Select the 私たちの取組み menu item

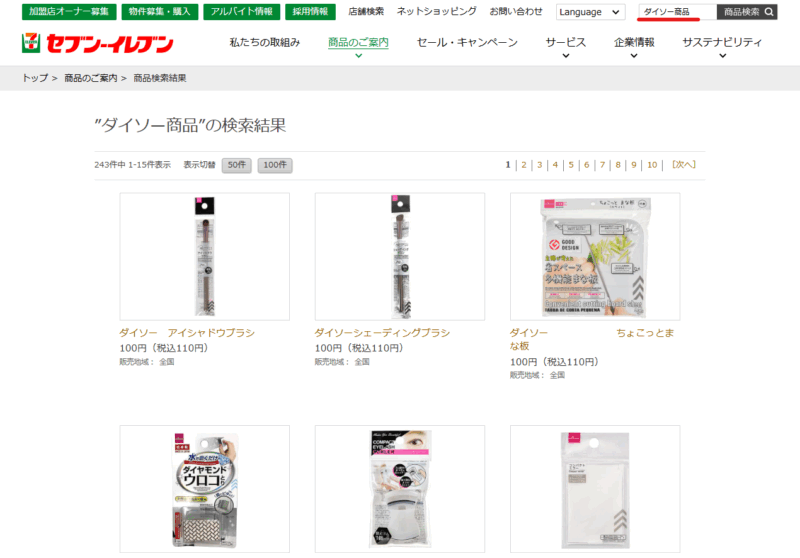tap(264, 42)
